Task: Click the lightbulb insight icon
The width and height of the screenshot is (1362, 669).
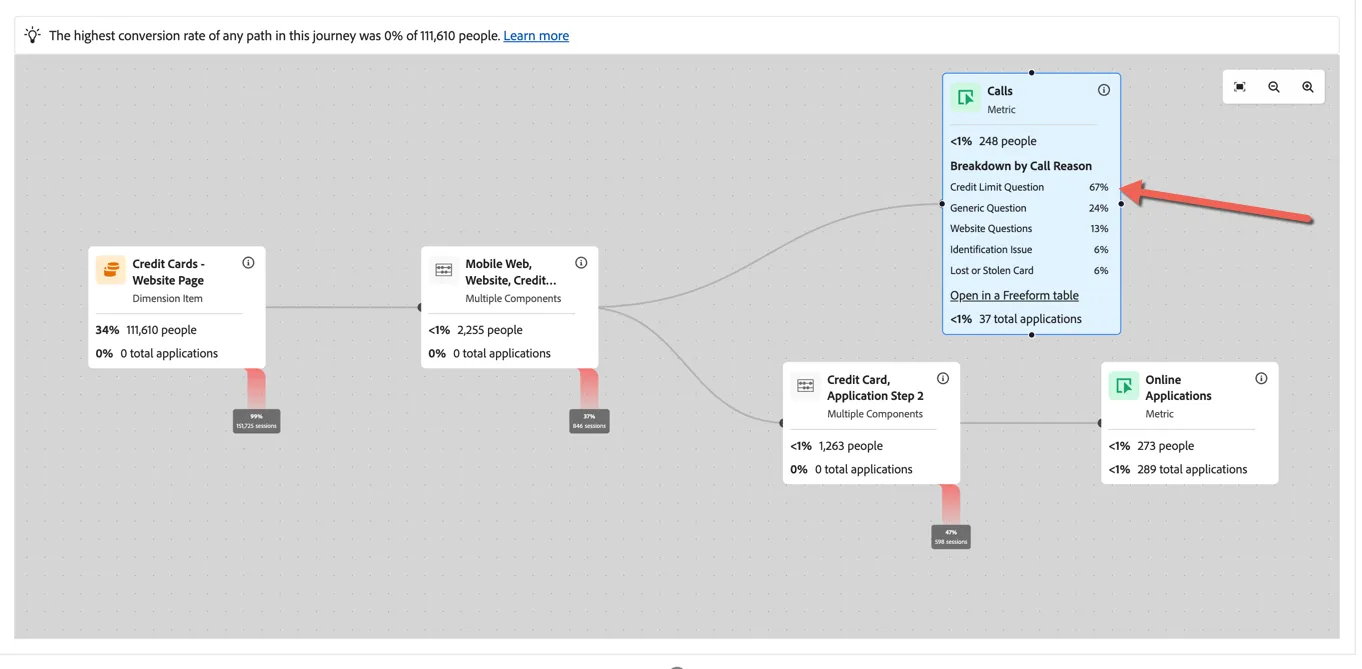Action: pos(32,35)
